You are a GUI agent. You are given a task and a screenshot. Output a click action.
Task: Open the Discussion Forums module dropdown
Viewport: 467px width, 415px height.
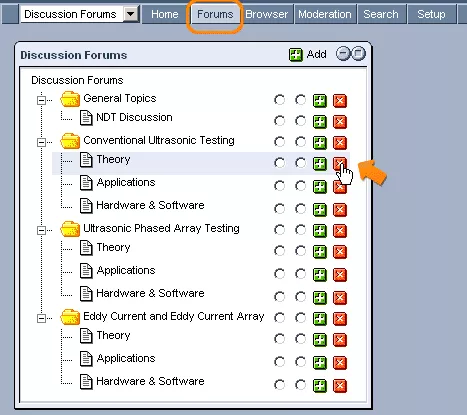click(131, 14)
